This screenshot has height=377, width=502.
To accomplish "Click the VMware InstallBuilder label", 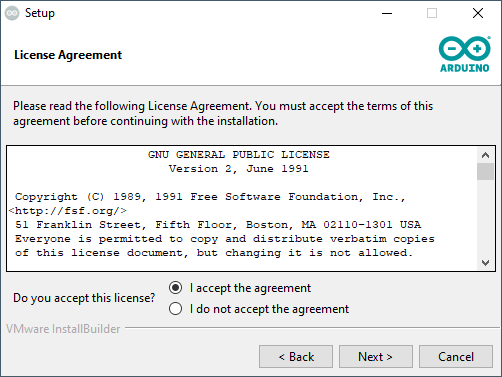I will 63,329.
